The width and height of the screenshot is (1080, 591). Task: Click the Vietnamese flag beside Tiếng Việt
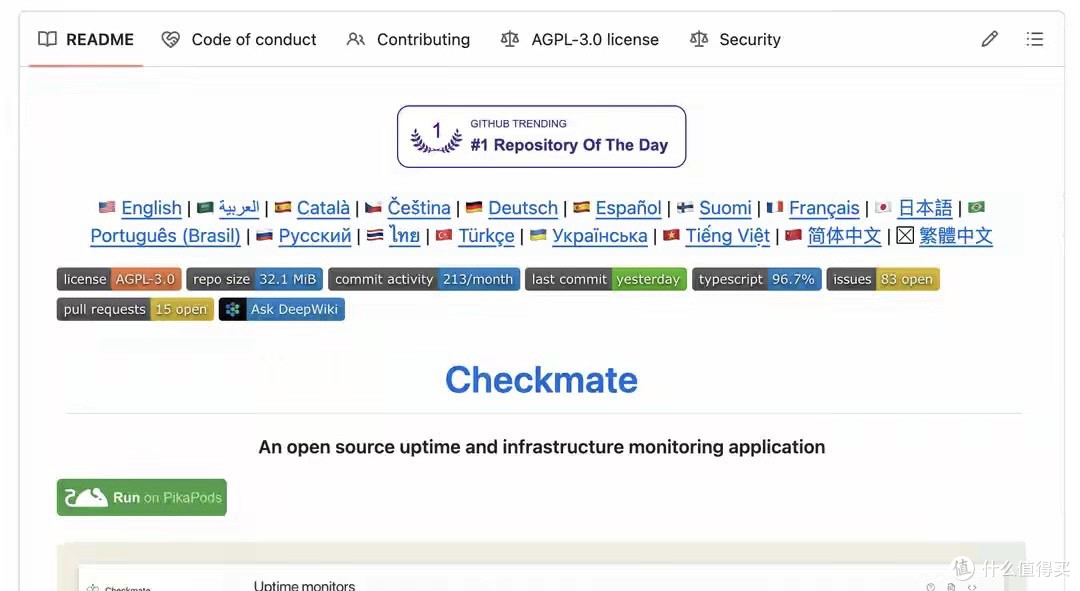(671, 235)
